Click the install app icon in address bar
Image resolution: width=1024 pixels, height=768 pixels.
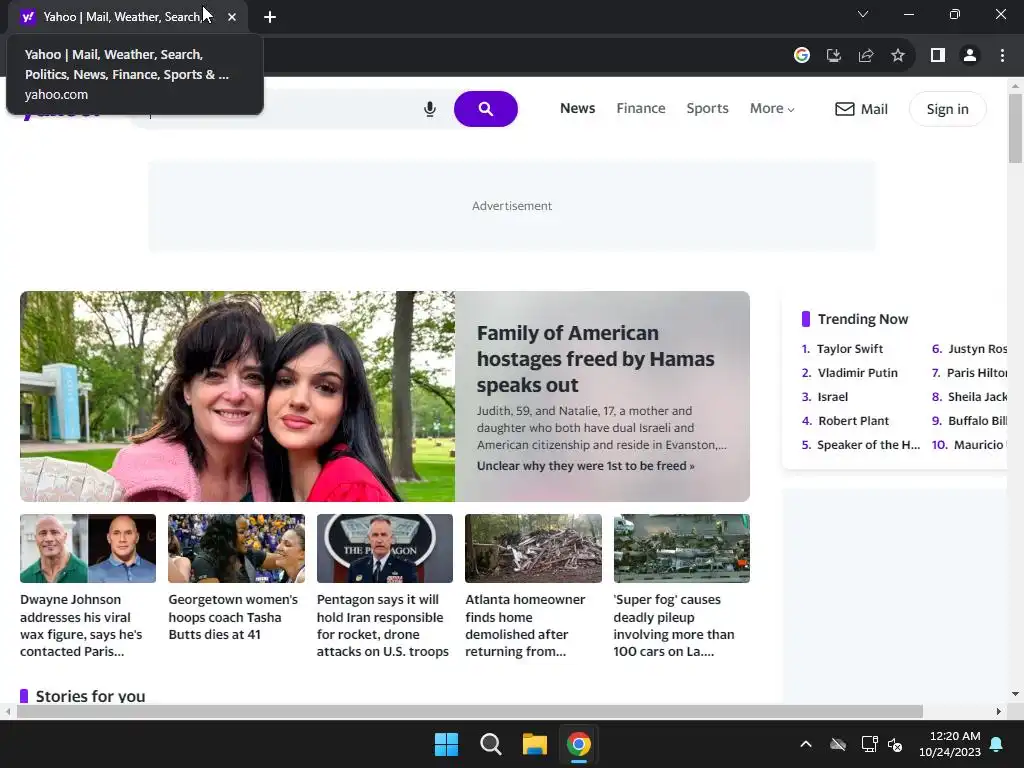[x=833, y=56]
